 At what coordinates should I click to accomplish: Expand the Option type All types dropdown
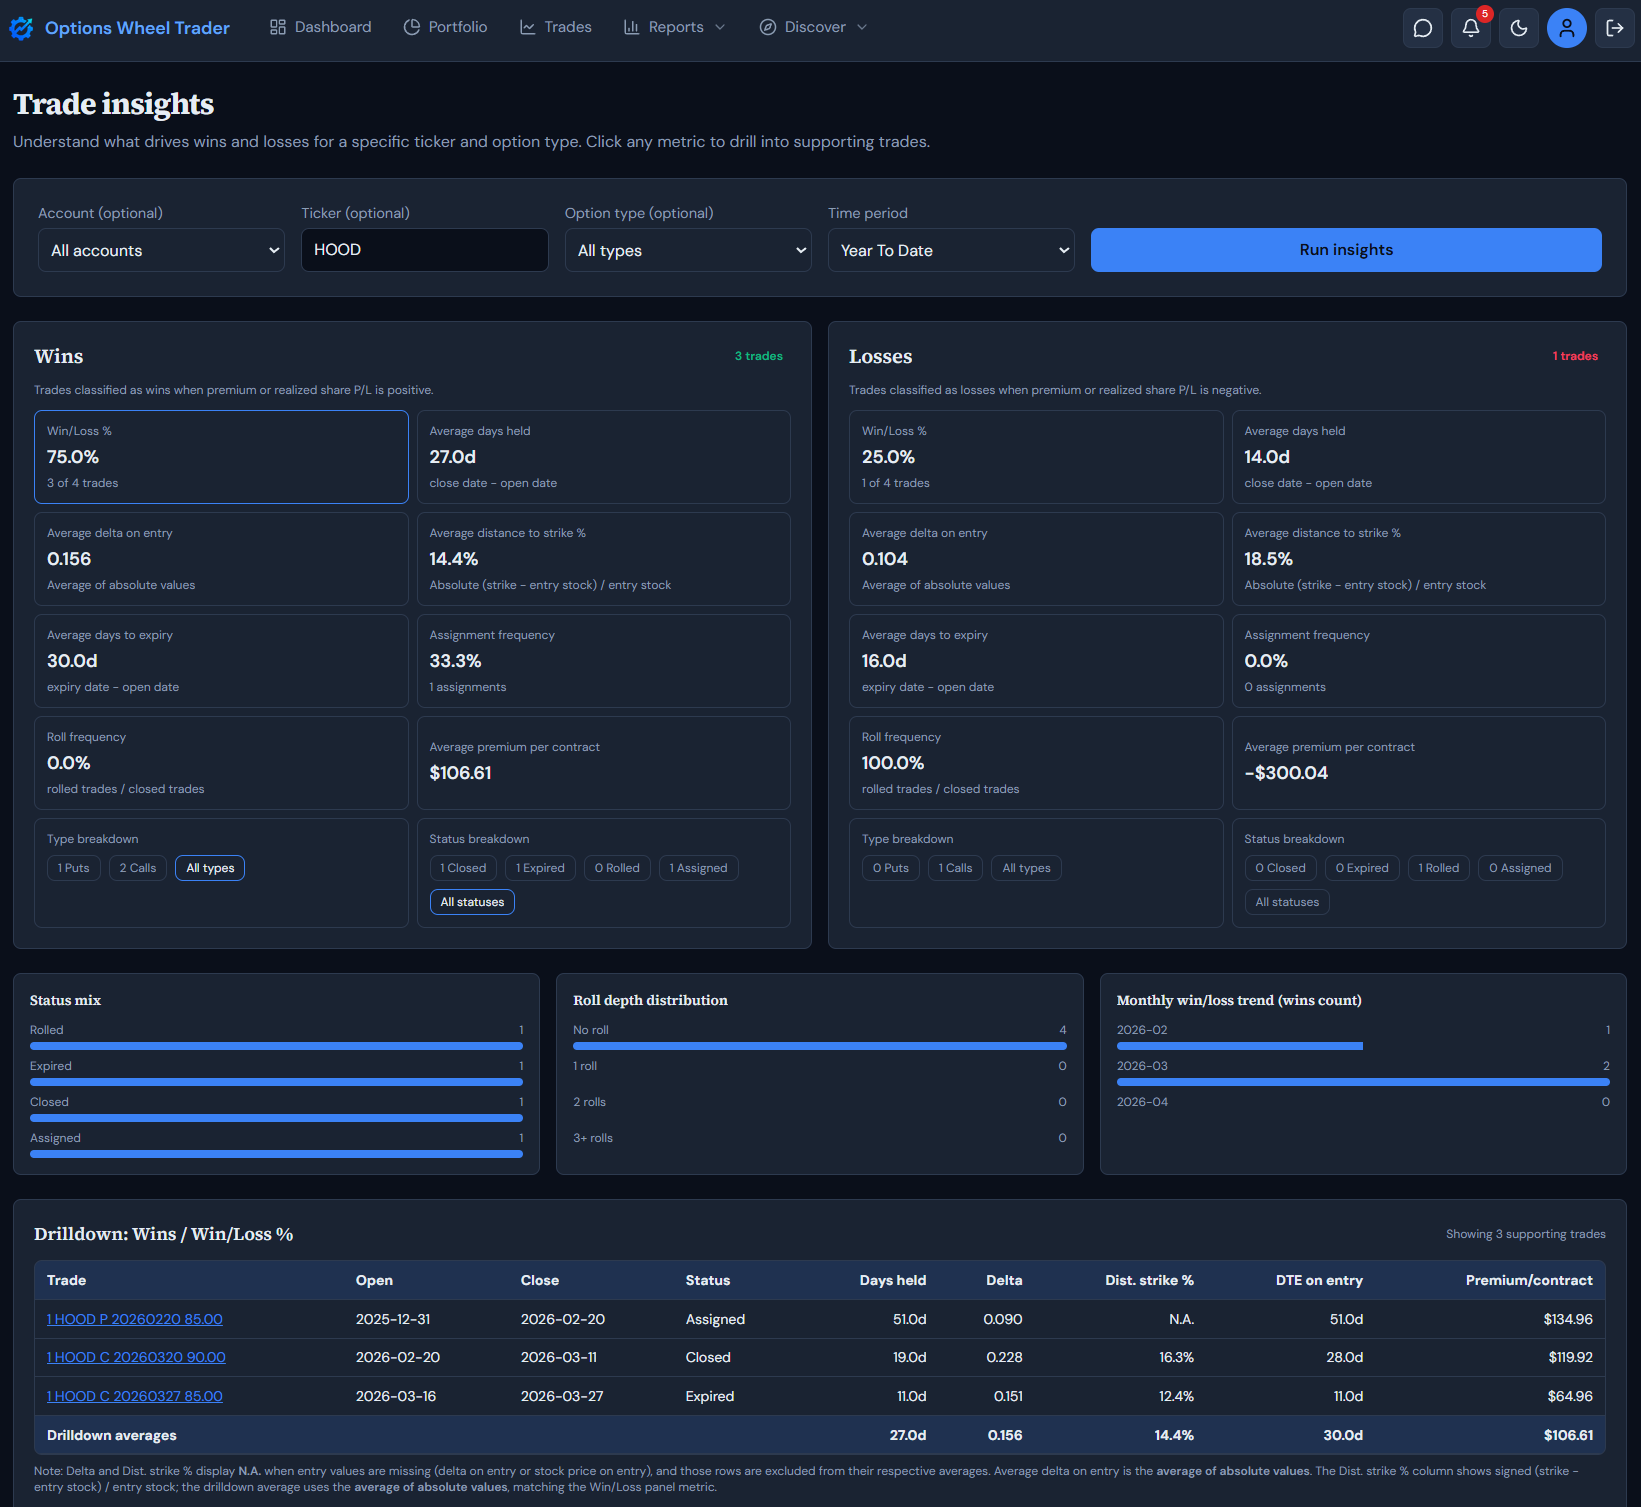(x=688, y=250)
